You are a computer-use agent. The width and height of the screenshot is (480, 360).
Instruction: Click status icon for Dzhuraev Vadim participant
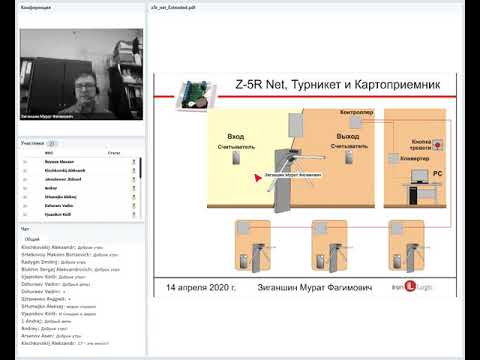coord(134,206)
